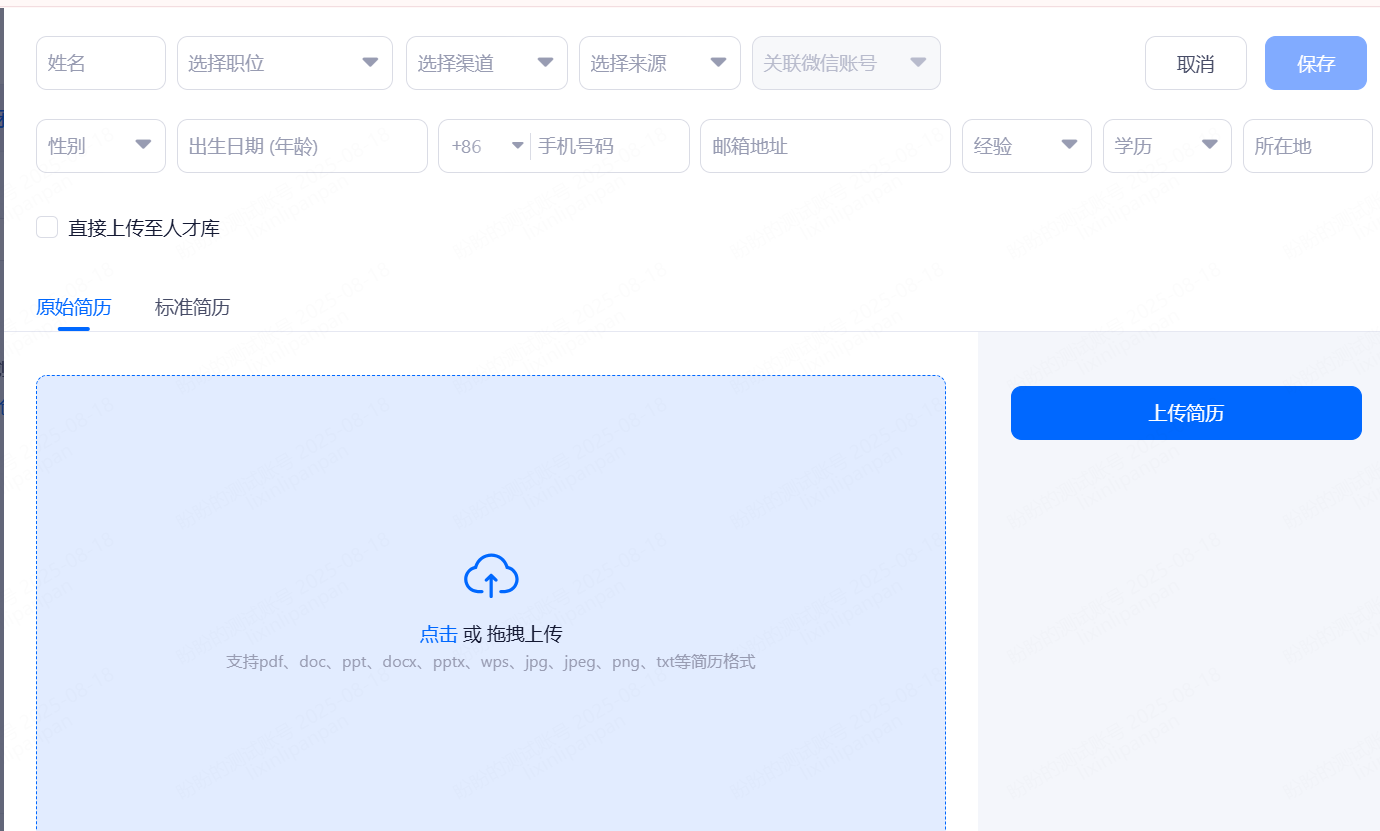
Task: Open the 学历 dropdown
Action: (1166, 146)
